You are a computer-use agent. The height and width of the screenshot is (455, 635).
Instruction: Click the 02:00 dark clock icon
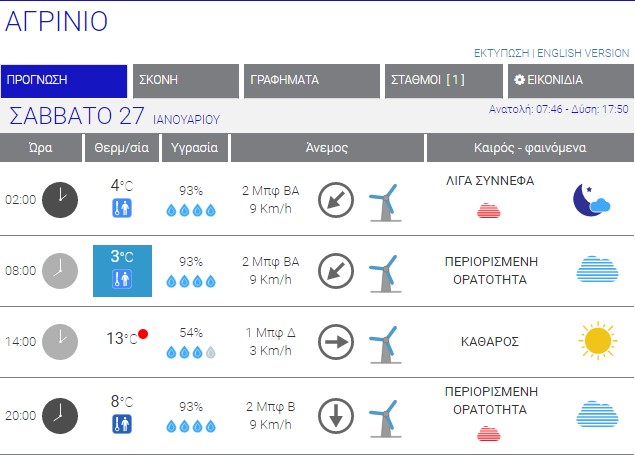click(59, 199)
